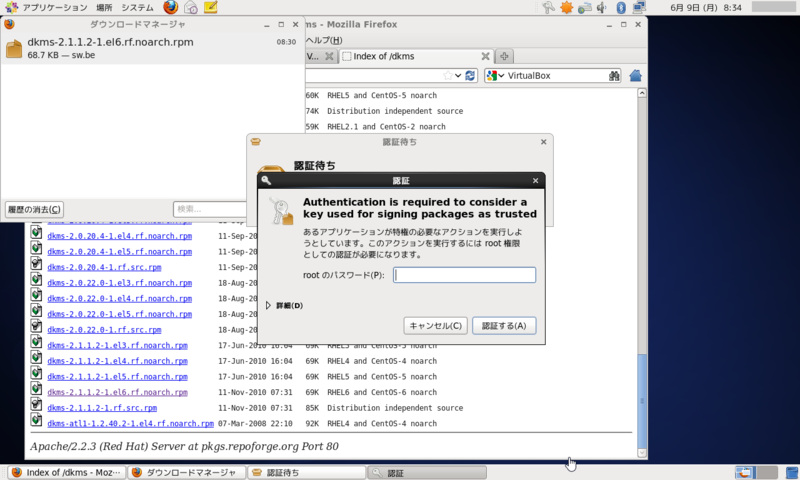Close the partially hidden V... tab

click(329, 56)
